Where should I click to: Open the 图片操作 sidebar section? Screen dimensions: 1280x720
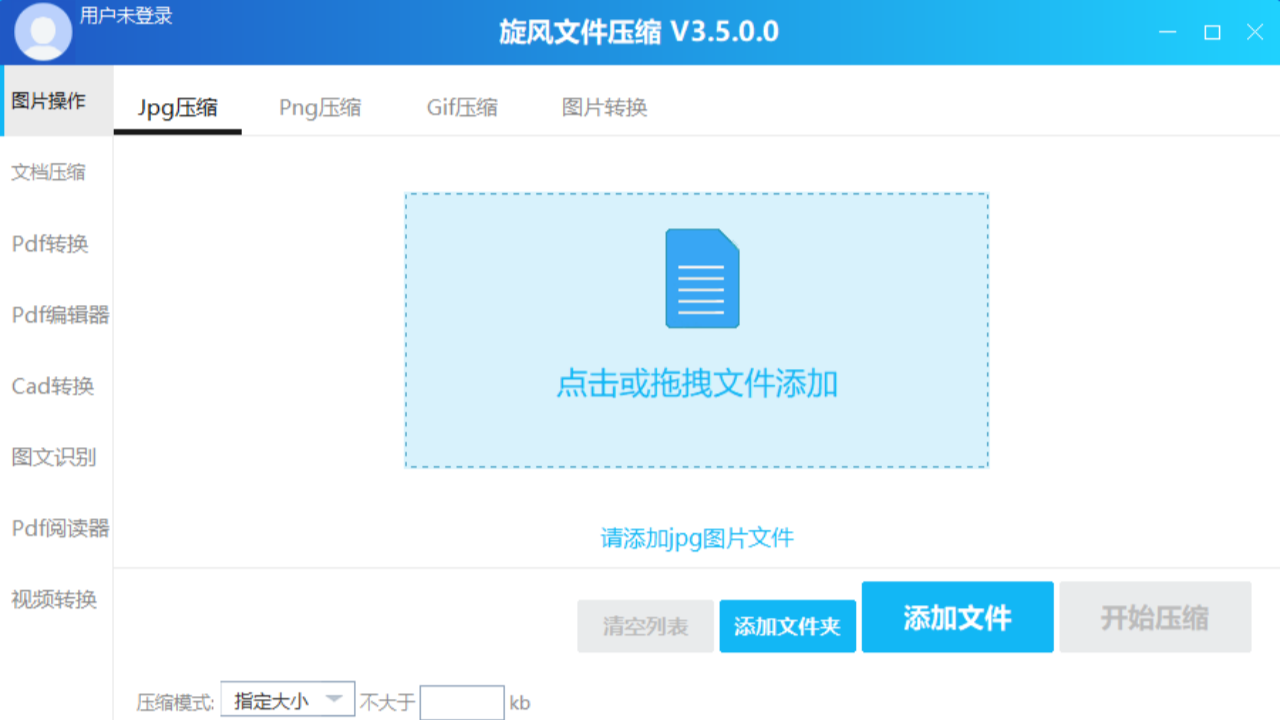pos(57,101)
